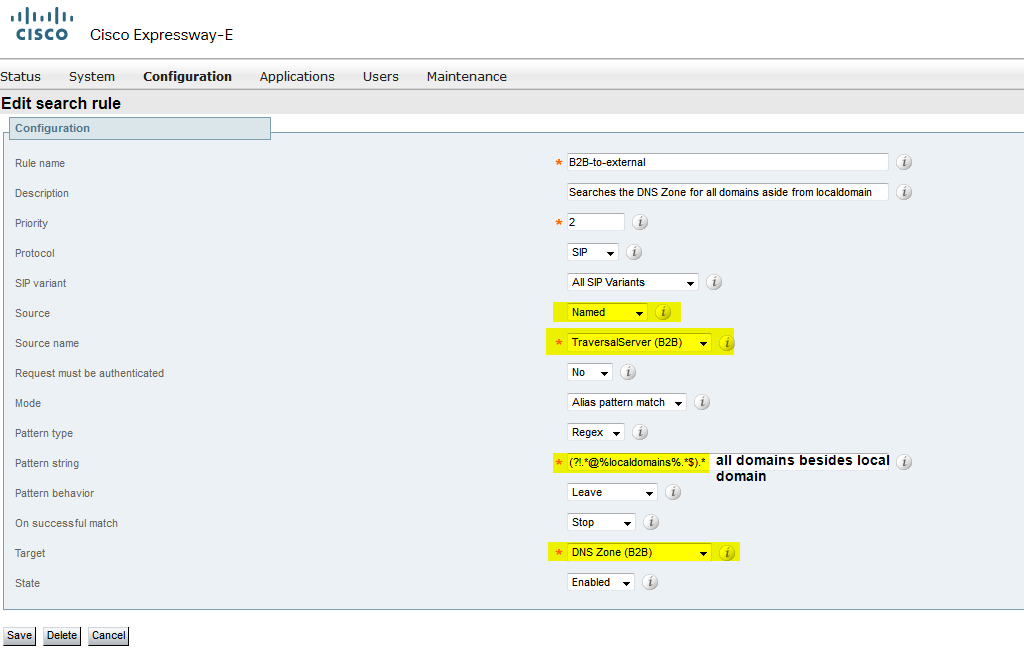The height and width of the screenshot is (664, 1024).
Task: Click info icon for Pattern behavior
Action: [x=673, y=492]
